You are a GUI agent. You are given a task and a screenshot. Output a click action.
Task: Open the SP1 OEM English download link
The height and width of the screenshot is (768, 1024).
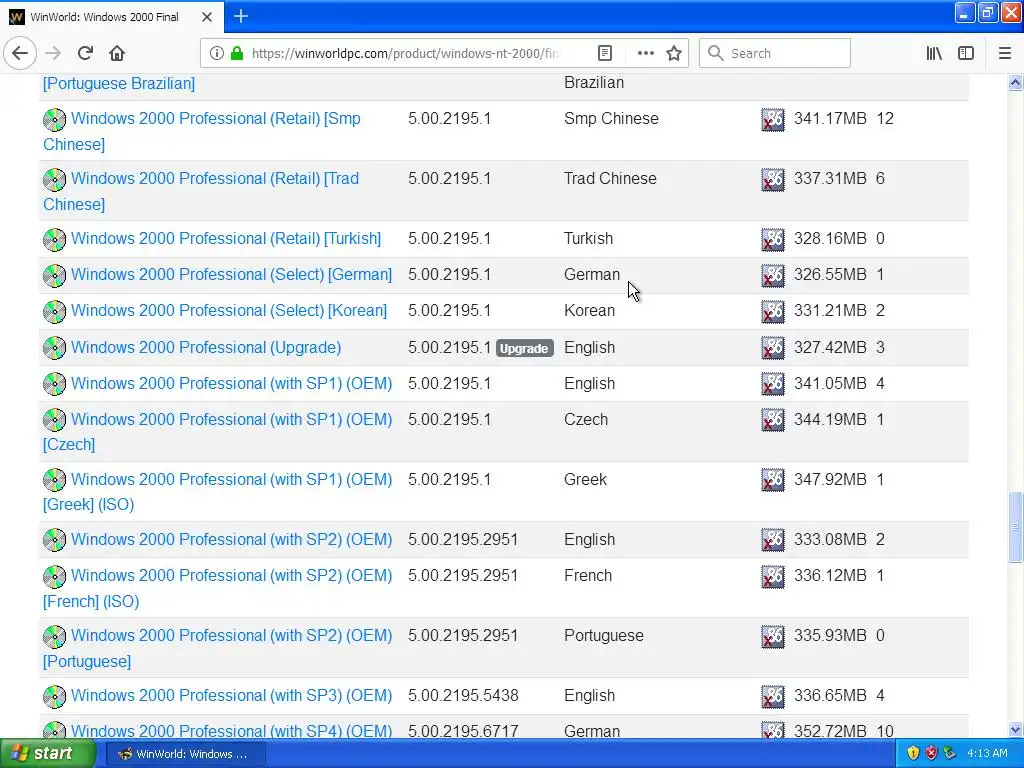[x=232, y=383]
